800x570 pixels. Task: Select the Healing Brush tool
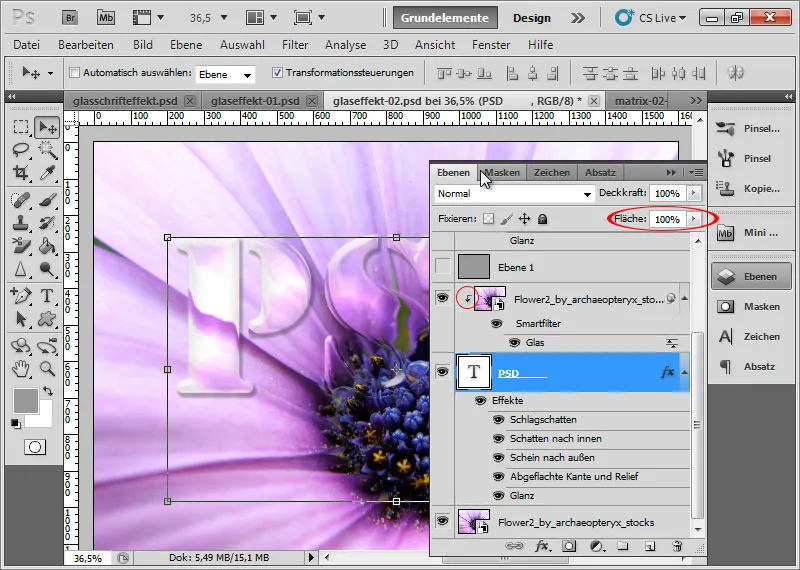click(20, 200)
